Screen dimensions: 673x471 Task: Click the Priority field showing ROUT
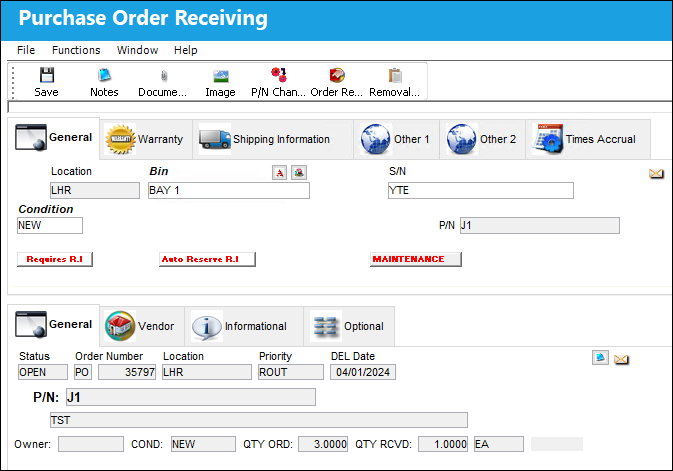click(291, 372)
